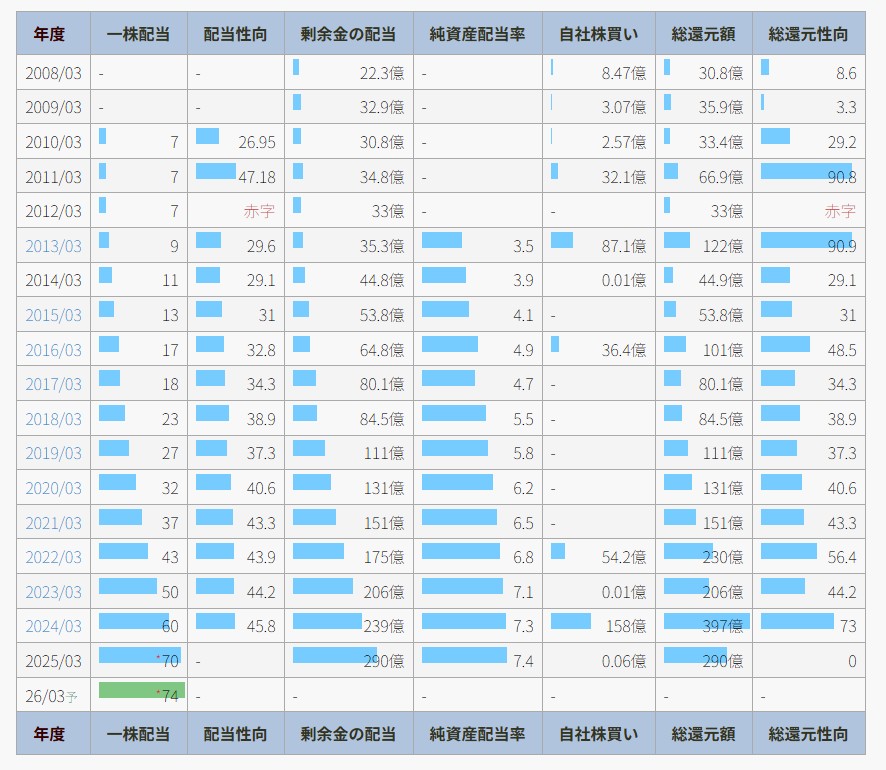Select the 2014/03 year cell
The image size is (886, 770).
click(x=54, y=281)
